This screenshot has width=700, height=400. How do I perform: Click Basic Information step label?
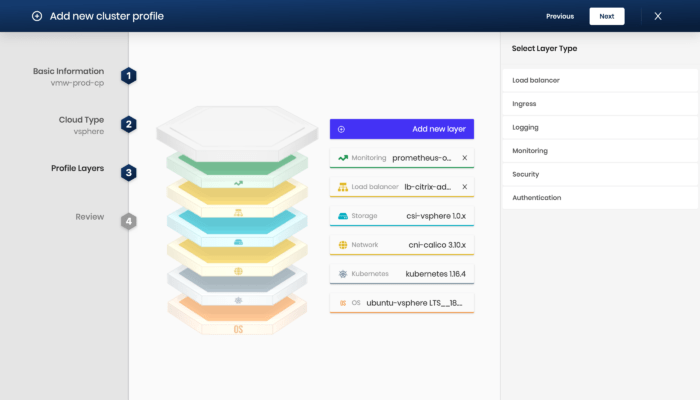click(x=68, y=71)
